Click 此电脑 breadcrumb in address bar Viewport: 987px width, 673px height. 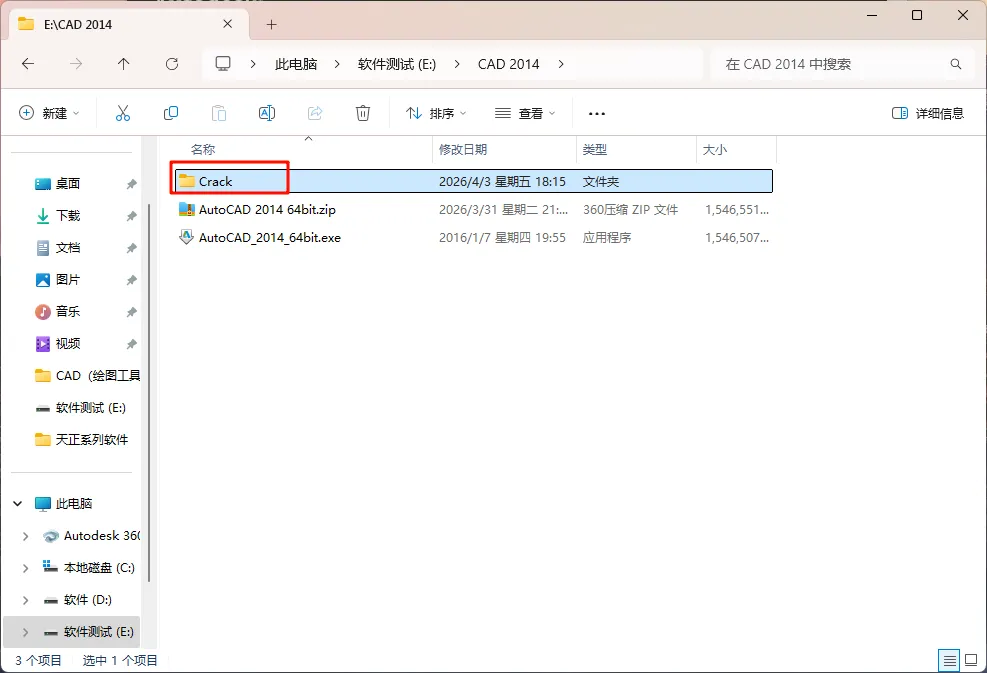click(x=296, y=64)
